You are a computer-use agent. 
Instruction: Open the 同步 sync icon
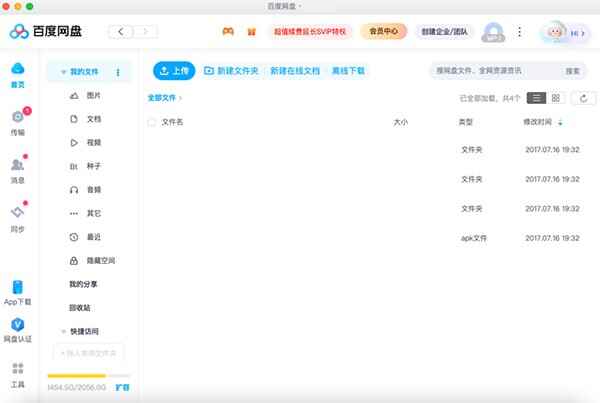point(17,212)
